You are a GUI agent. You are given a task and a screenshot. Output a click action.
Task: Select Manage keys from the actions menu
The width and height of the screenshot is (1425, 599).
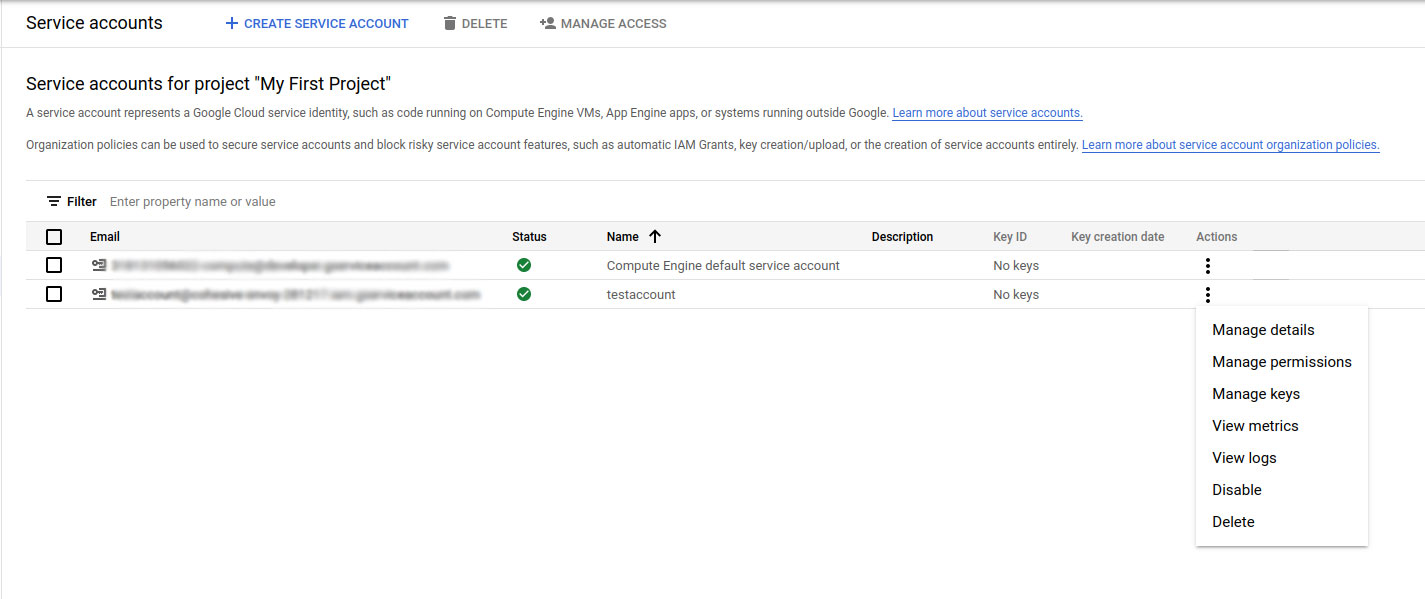click(1256, 394)
